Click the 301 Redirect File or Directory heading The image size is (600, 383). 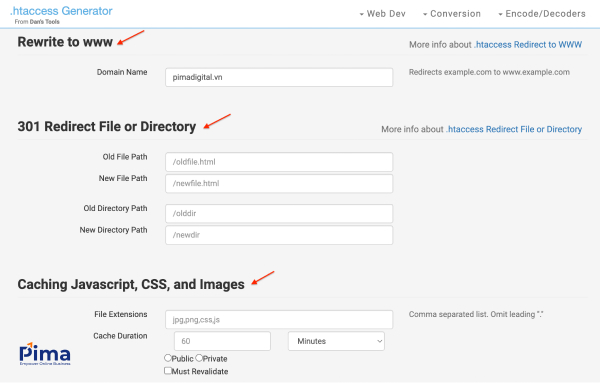[x=107, y=127]
